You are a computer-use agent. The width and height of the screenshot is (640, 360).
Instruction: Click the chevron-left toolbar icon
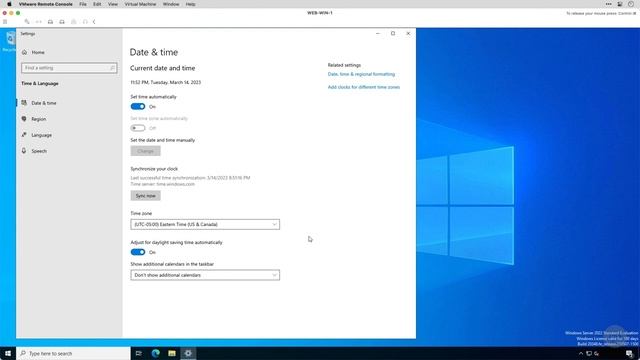tap(94, 22)
